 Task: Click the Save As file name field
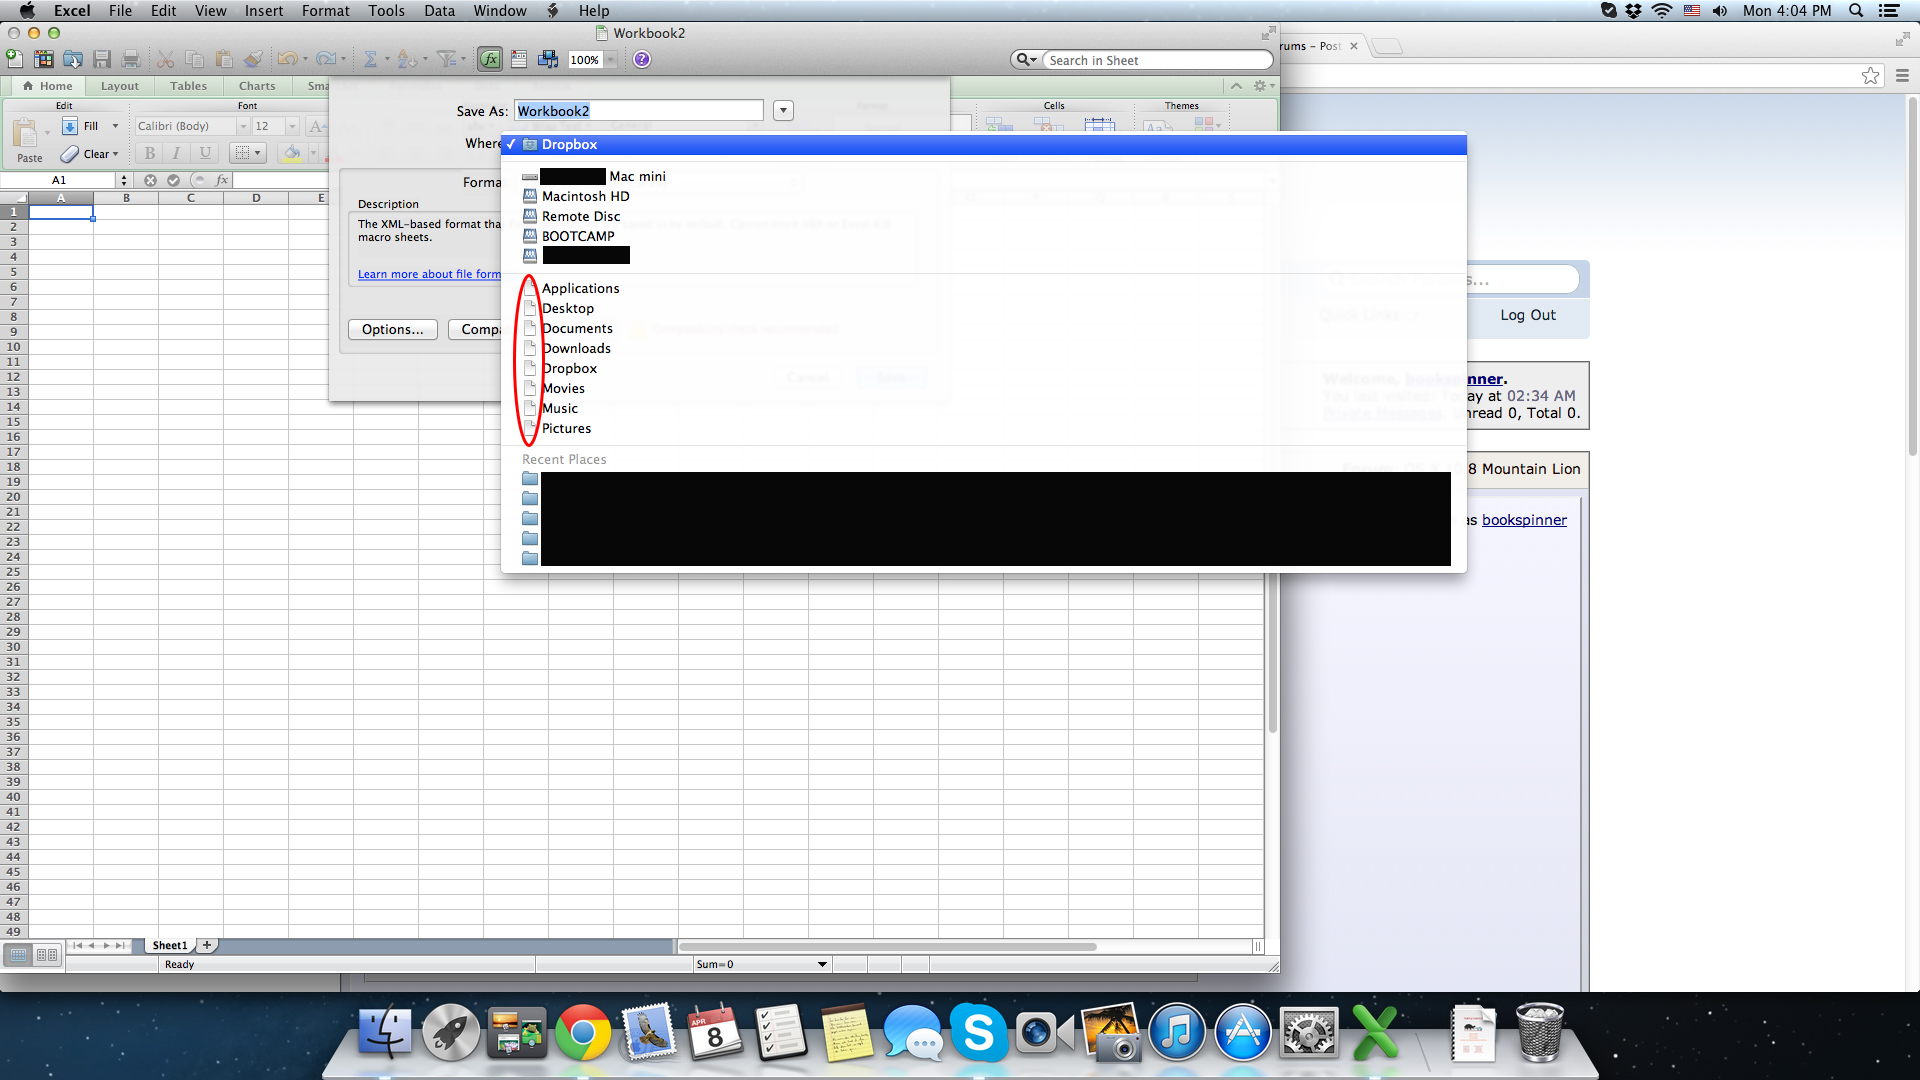pyautogui.click(x=639, y=111)
